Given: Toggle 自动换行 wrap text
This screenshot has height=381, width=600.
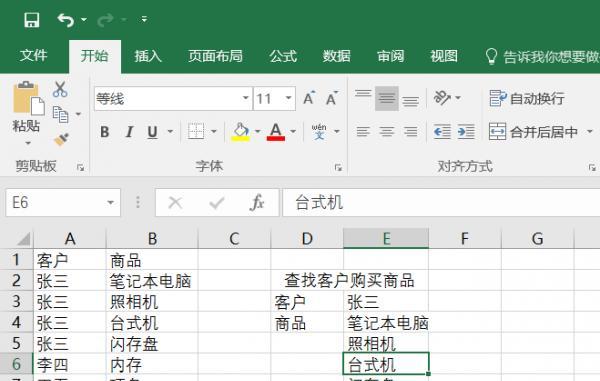Looking at the screenshot, I should [527, 98].
